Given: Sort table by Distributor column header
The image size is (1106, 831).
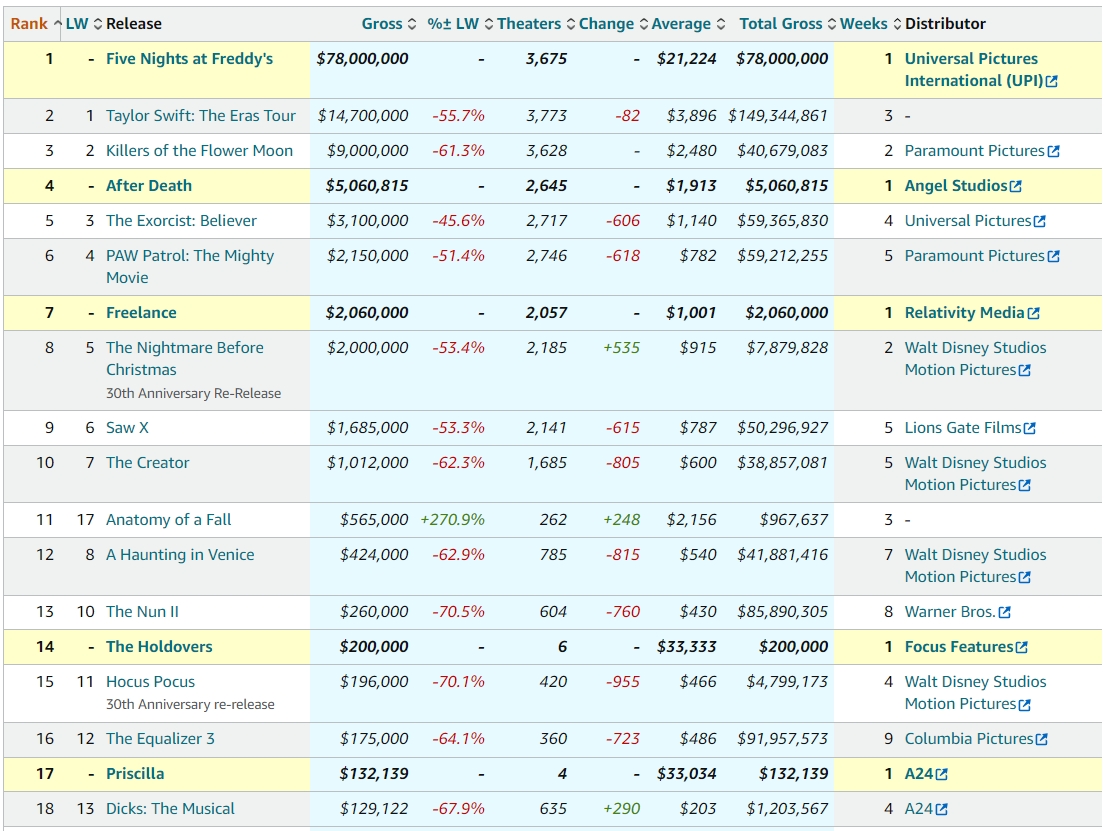Looking at the screenshot, I should click(x=945, y=24).
